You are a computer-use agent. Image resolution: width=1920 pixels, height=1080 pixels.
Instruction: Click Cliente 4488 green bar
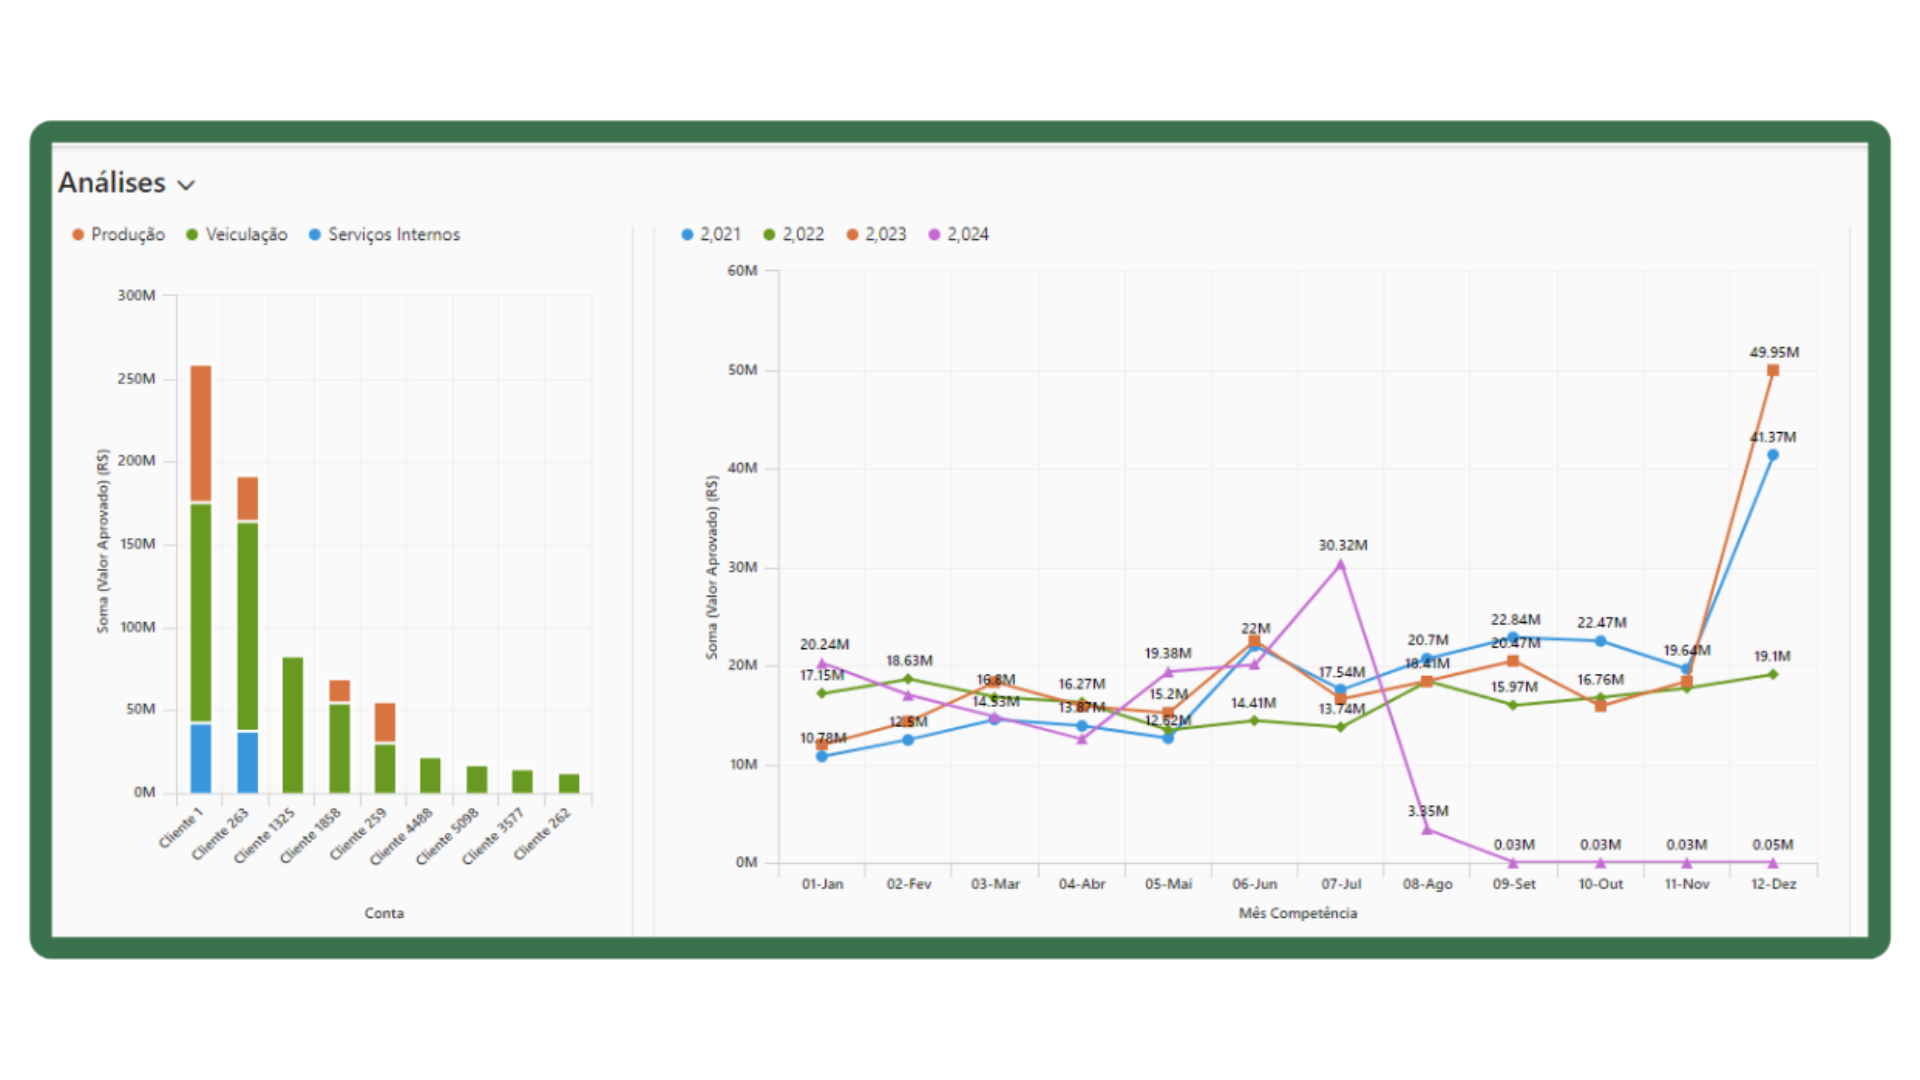(430, 775)
